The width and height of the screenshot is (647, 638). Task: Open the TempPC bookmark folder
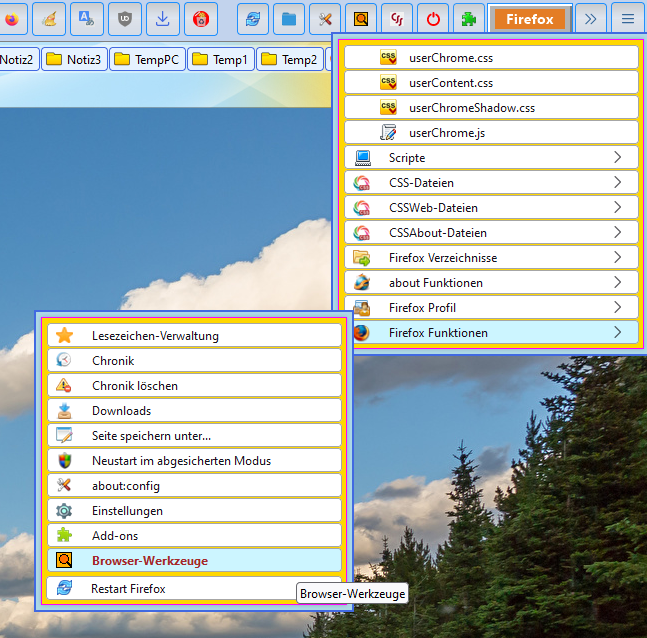click(147, 60)
